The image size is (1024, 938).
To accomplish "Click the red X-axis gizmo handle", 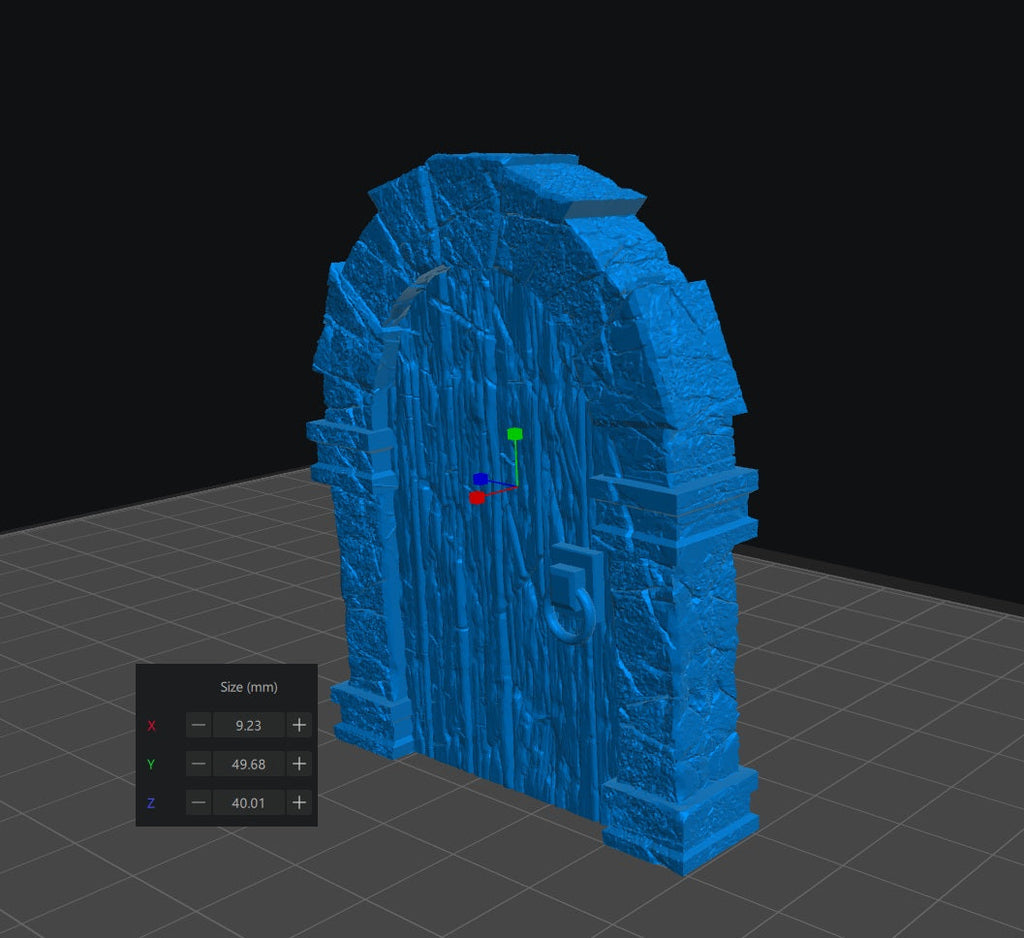I will tap(477, 497).
